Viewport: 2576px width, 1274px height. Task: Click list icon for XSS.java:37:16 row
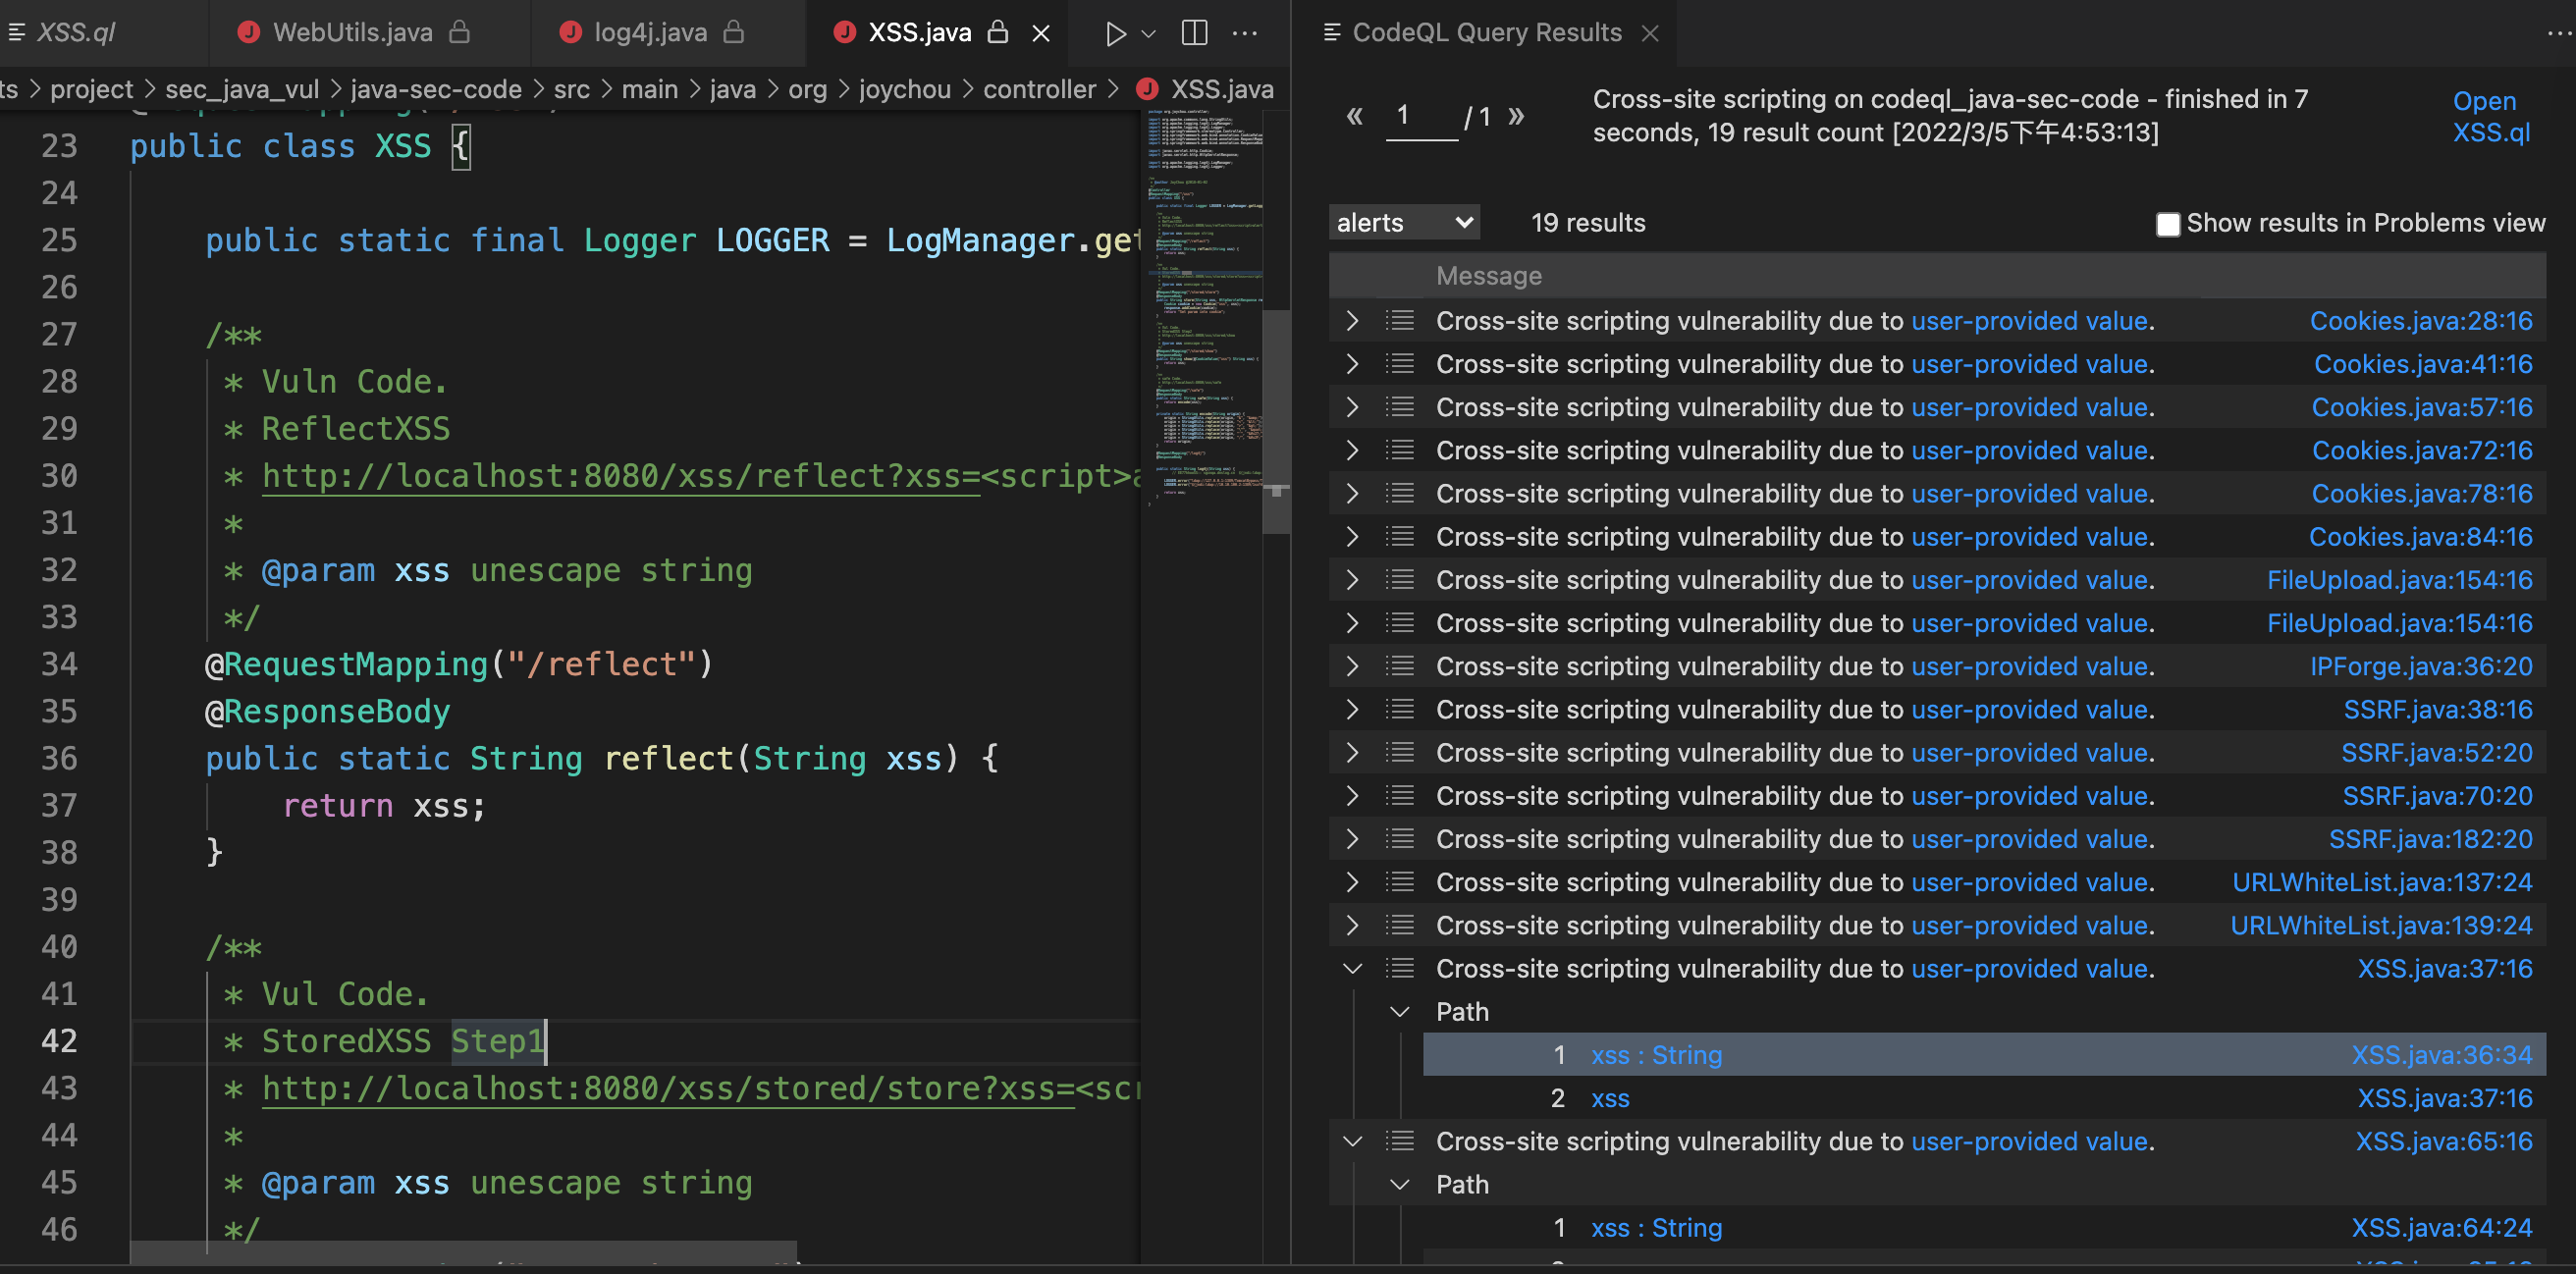1400,968
